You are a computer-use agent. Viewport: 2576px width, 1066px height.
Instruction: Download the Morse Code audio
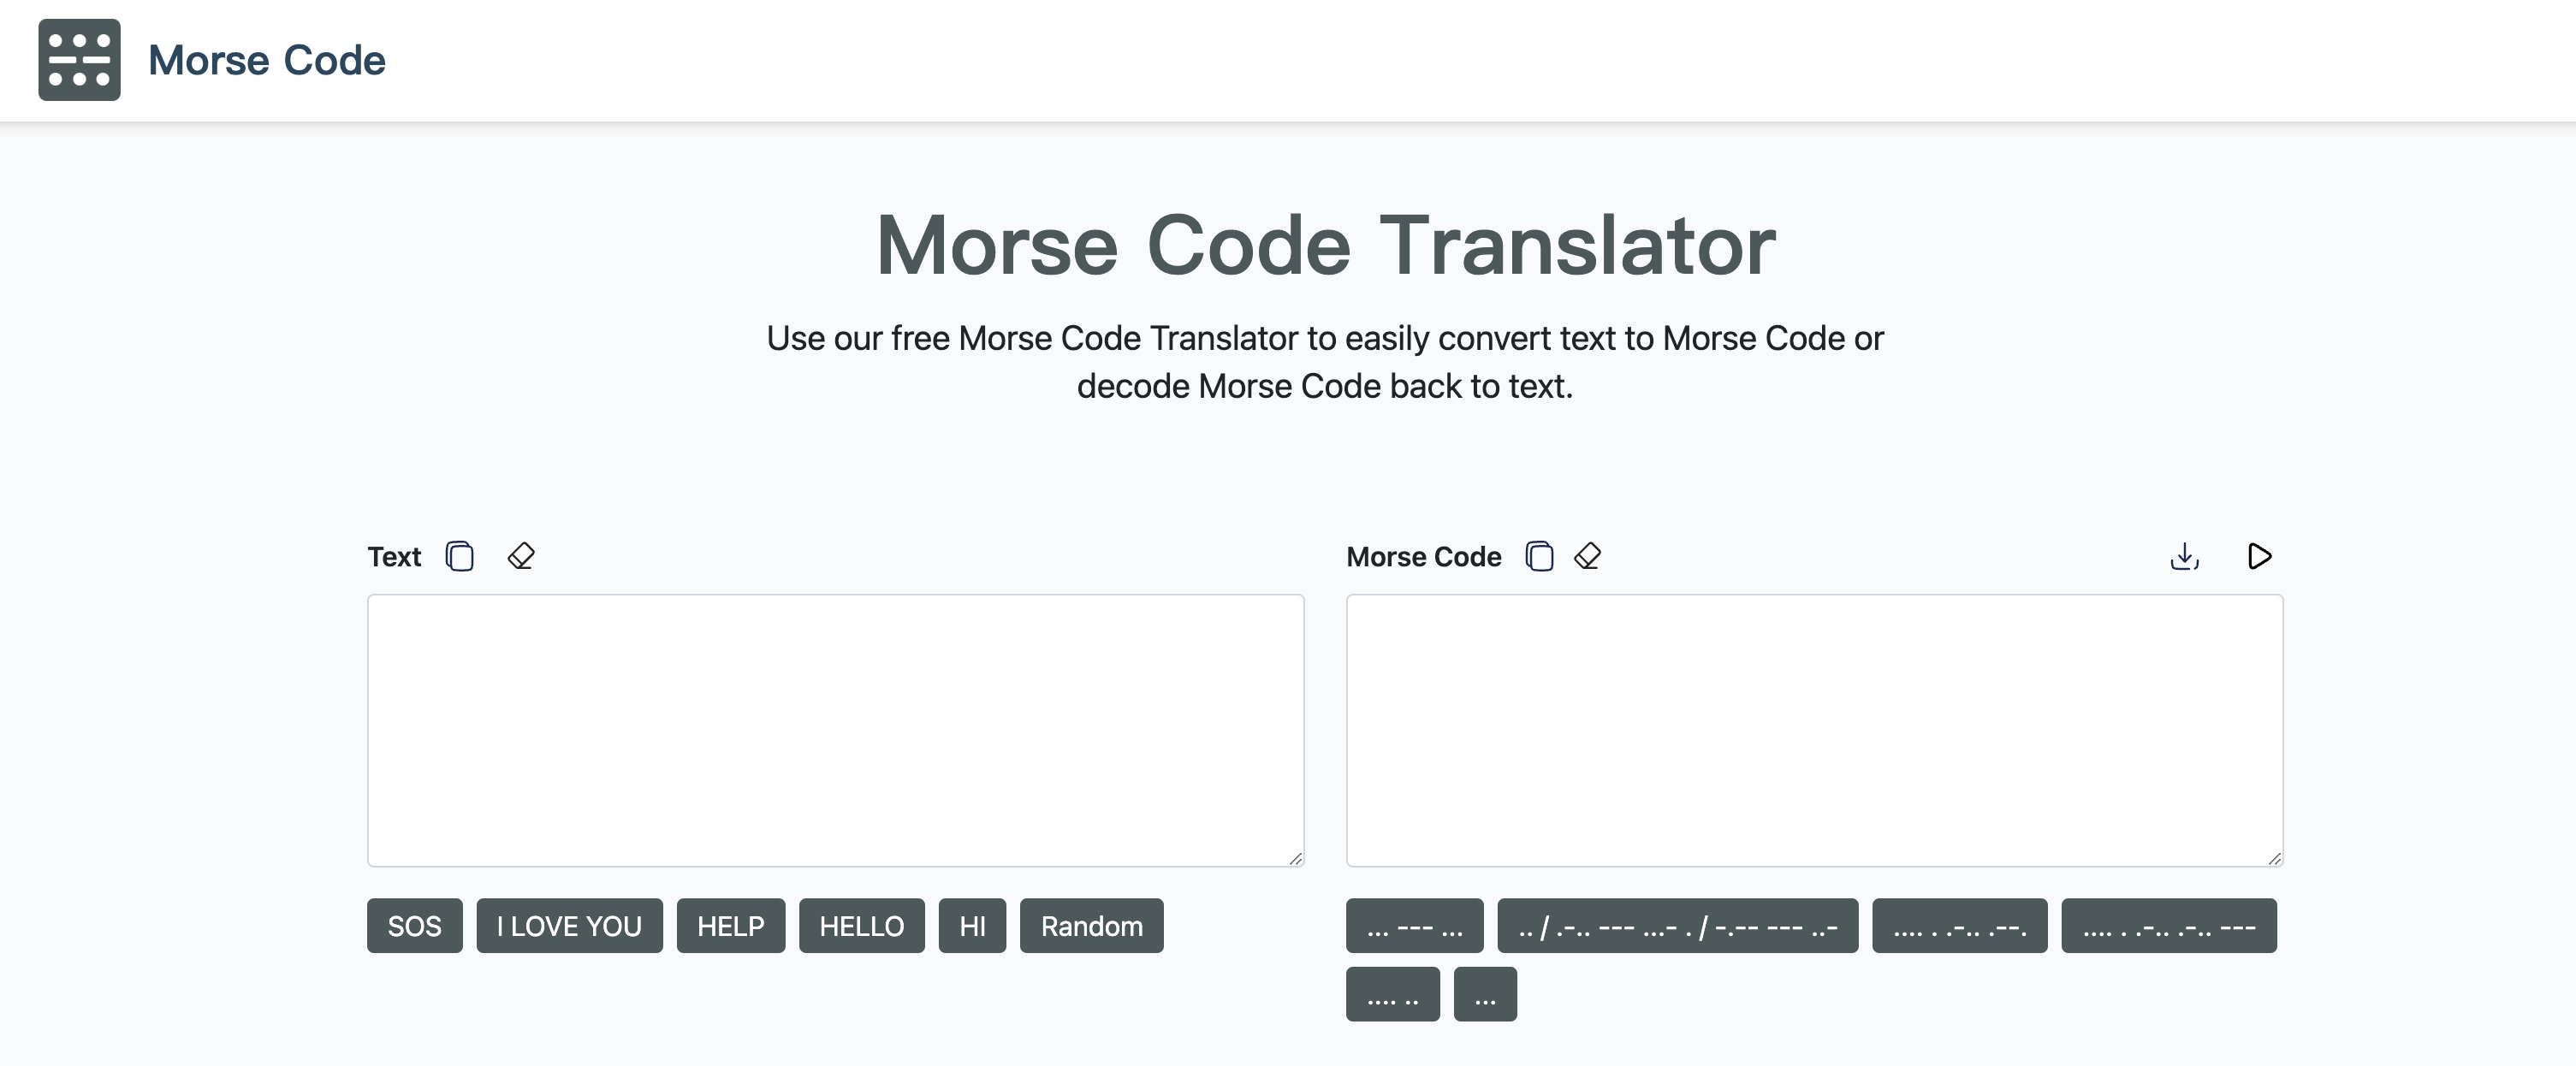(2185, 557)
